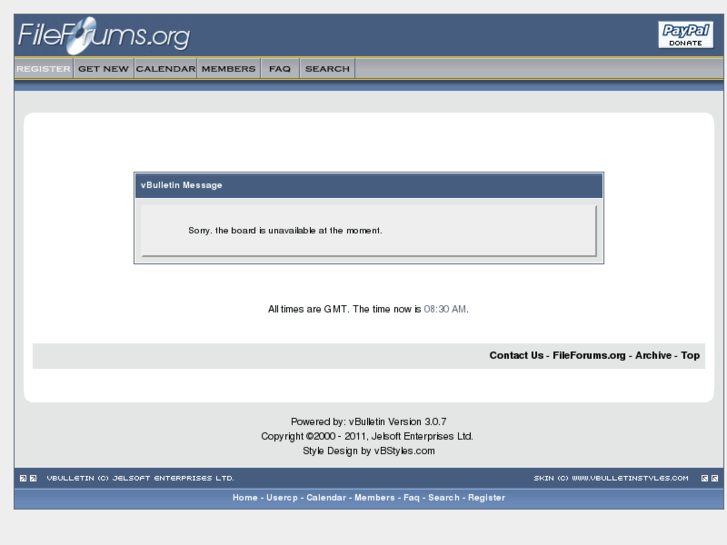Image resolution: width=727 pixels, height=545 pixels.
Task: Click the 08:30 AM time text
Action: 445,309
